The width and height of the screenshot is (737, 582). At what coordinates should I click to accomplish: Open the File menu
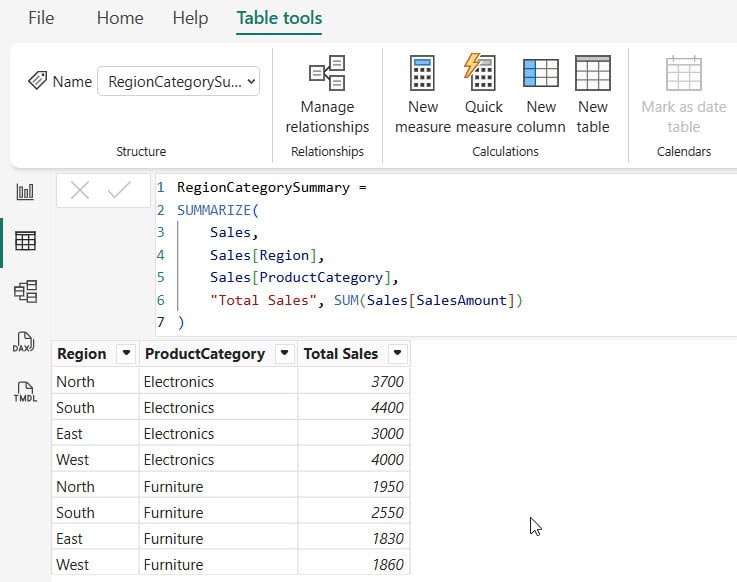(x=41, y=18)
